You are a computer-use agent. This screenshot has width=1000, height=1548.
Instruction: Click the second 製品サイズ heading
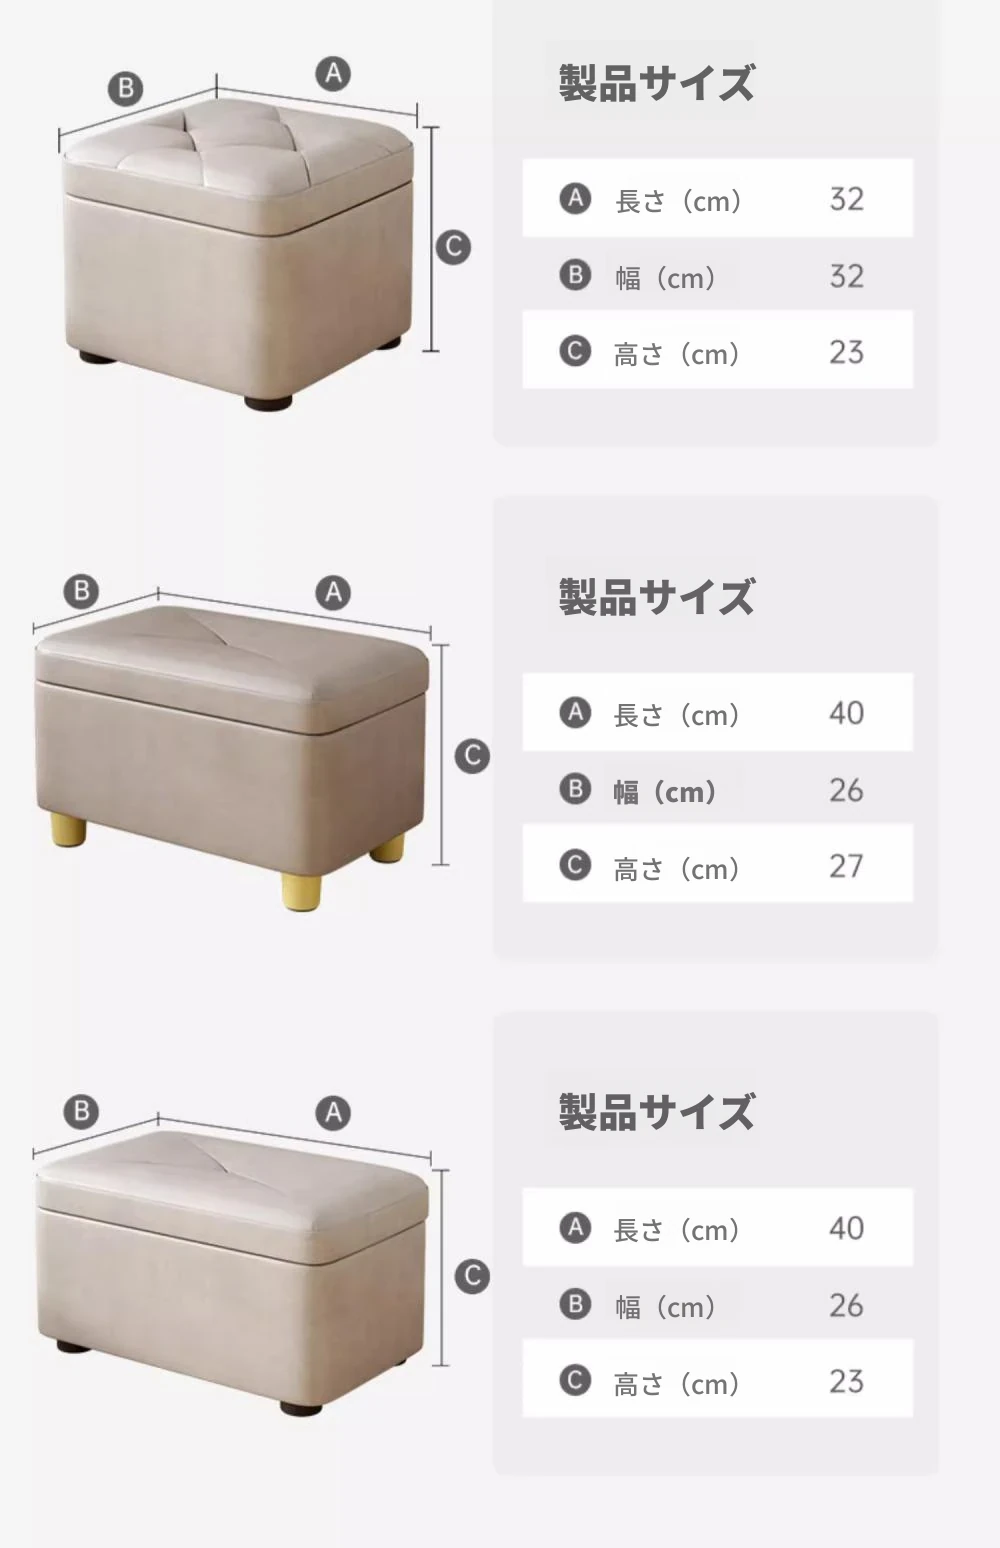point(656,597)
